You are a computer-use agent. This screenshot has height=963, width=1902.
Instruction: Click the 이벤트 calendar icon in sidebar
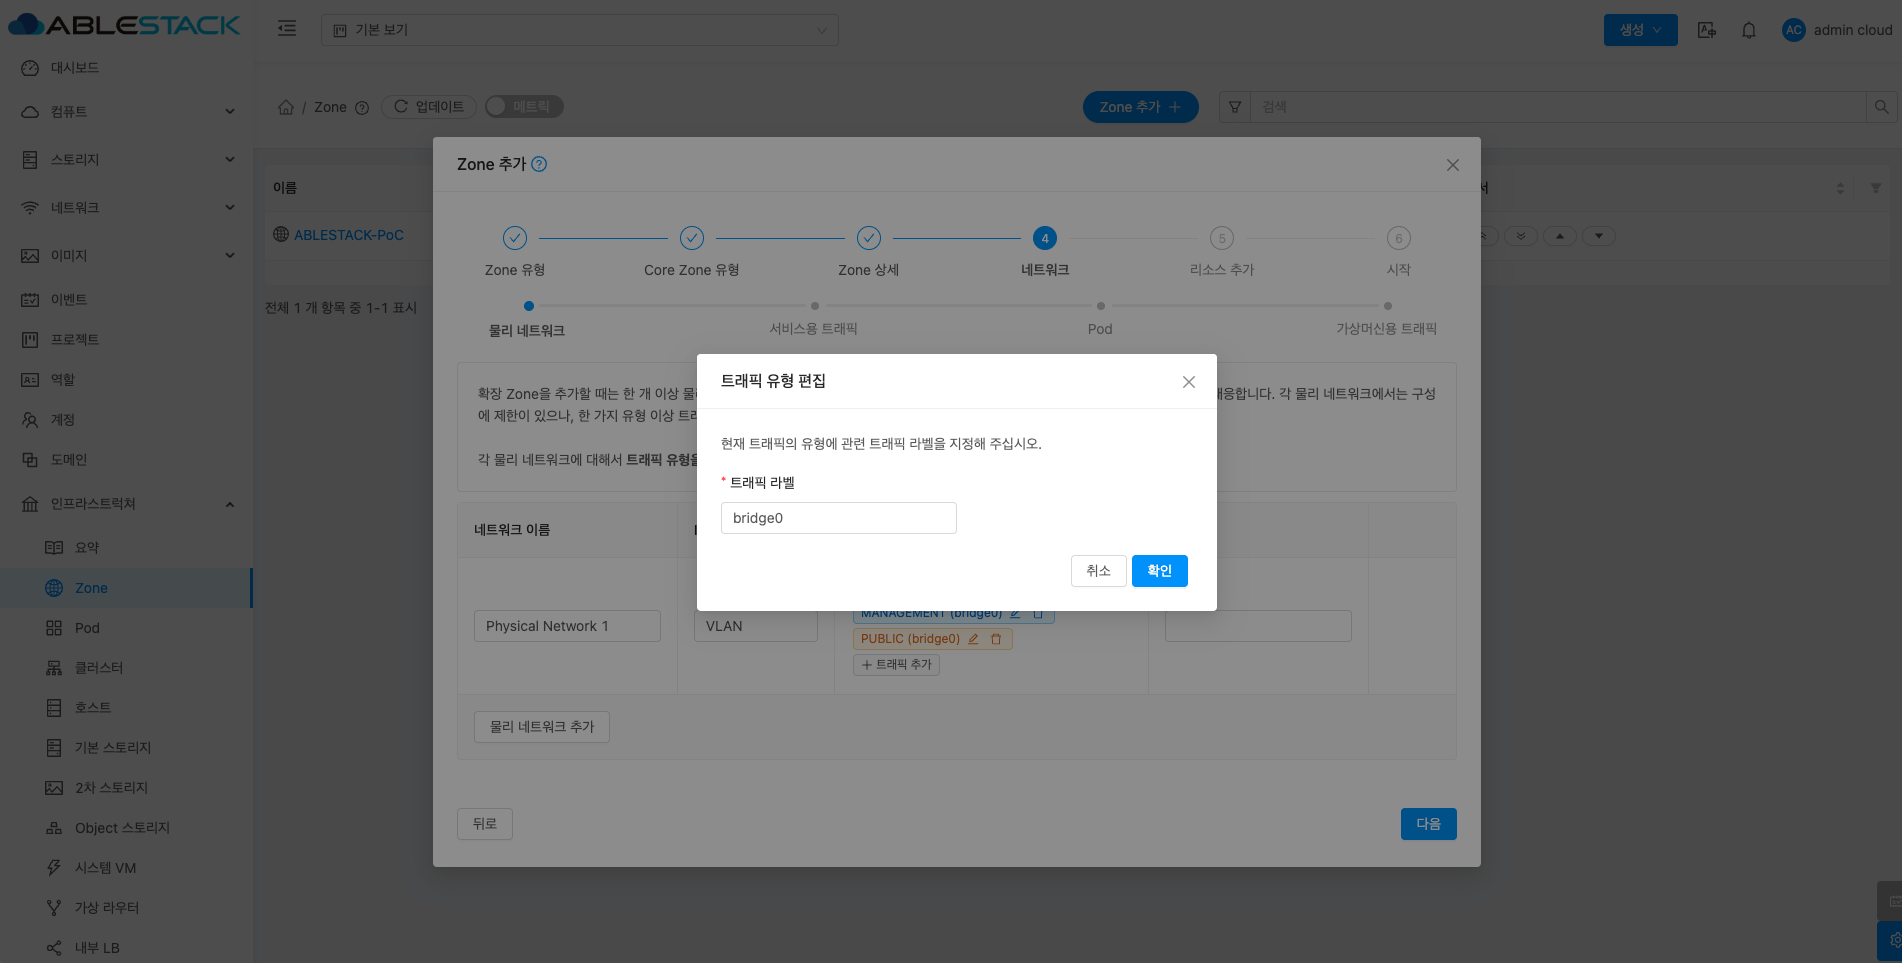pyautogui.click(x=30, y=300)
